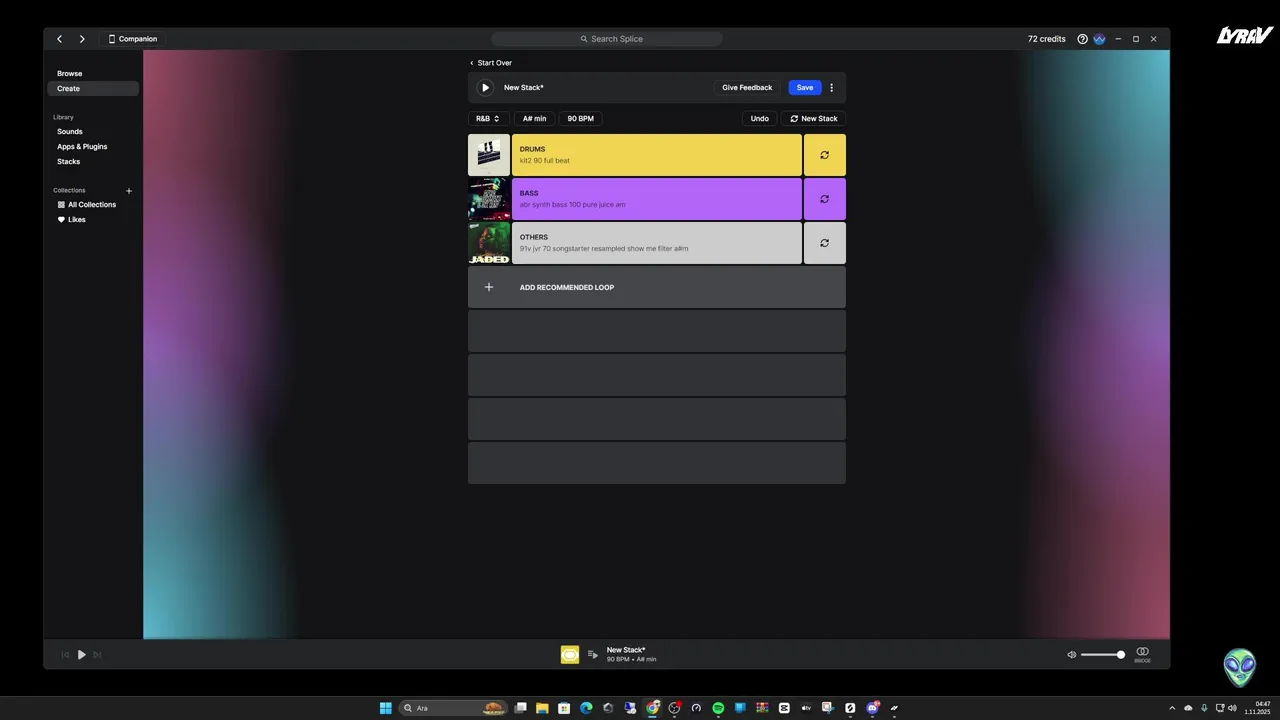
Task: Open CapCut from taskbar
Action: click(x=784, y=708)
